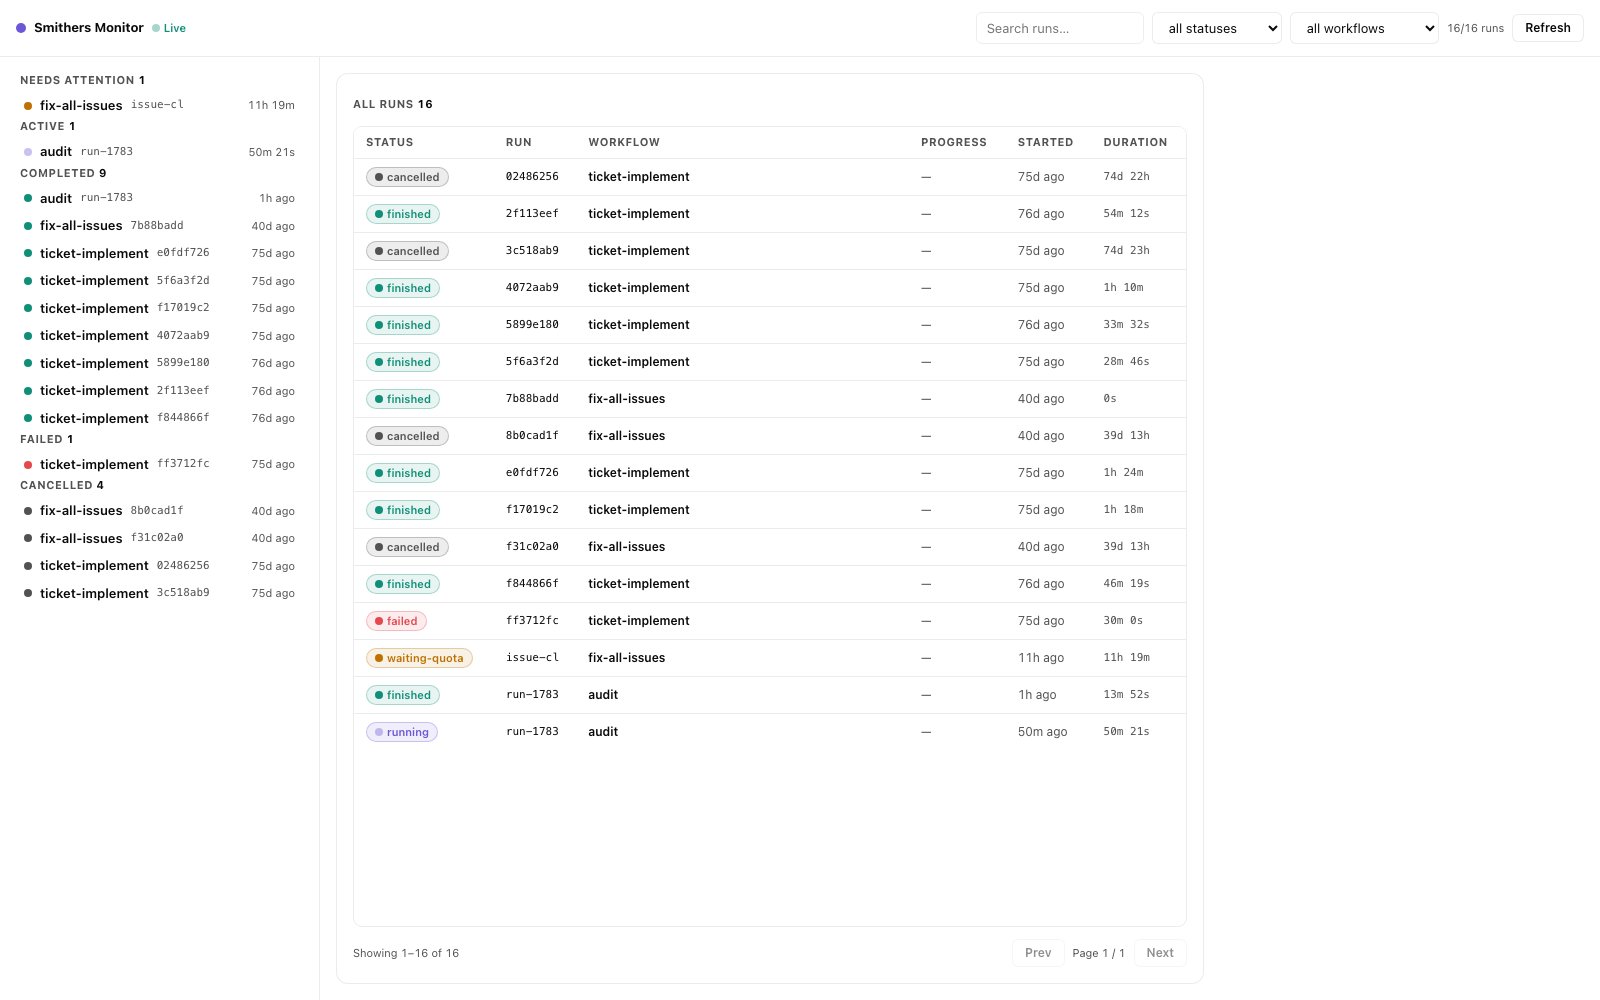Click cancelled badge in row 02486256

tap(407, 177)
